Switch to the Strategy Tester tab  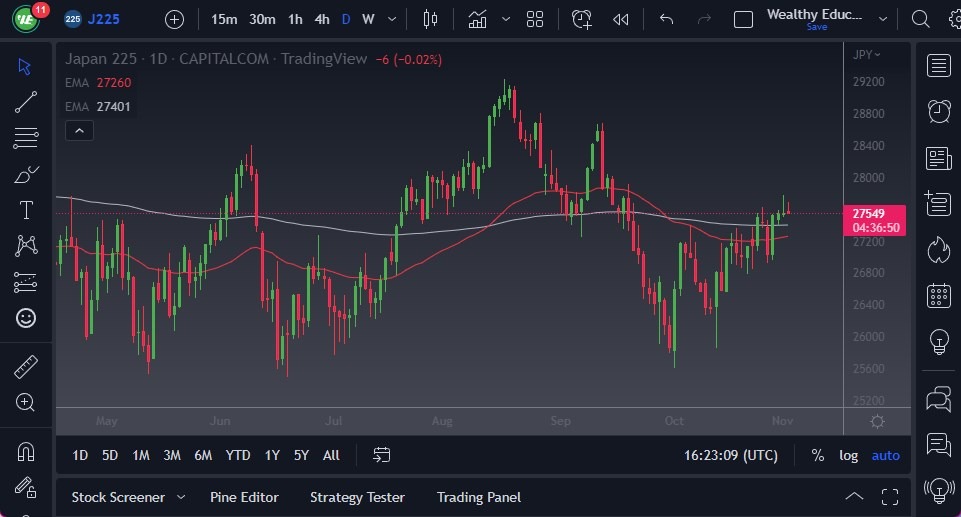click(357, 497)
